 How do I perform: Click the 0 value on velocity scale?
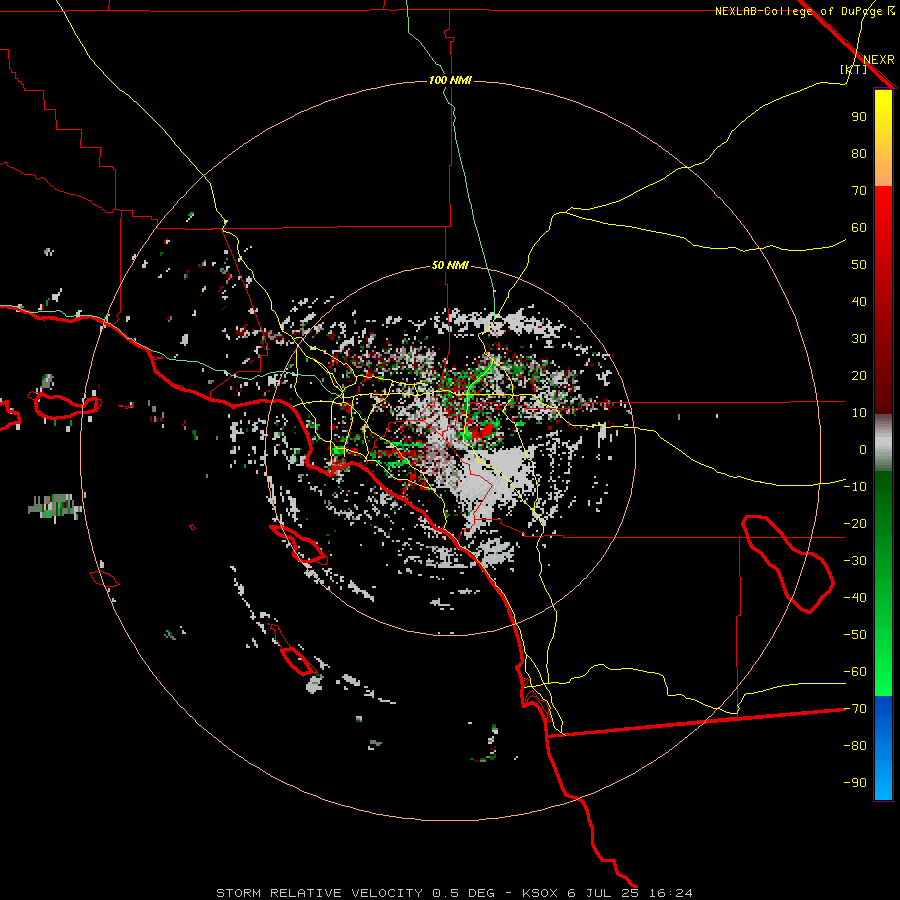pos(863,449)
